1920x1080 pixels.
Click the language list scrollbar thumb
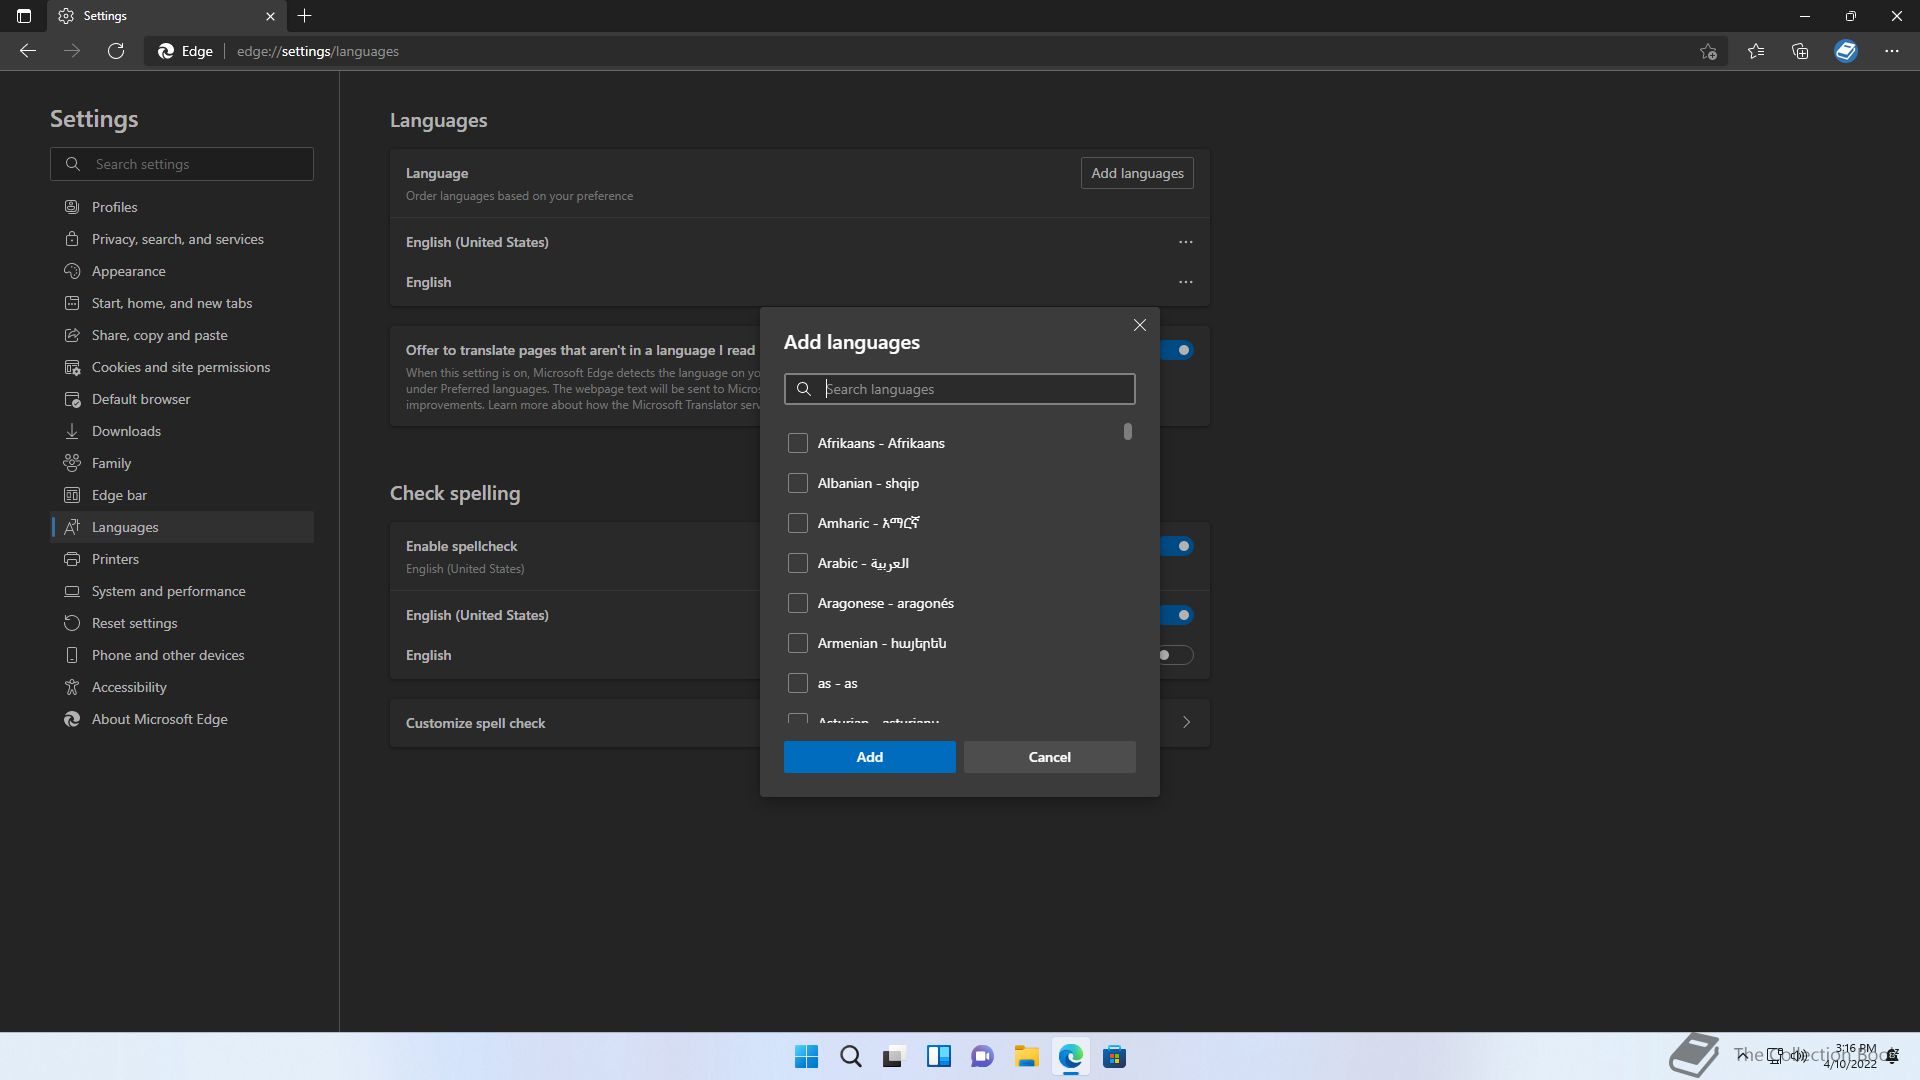[1128, 431]
